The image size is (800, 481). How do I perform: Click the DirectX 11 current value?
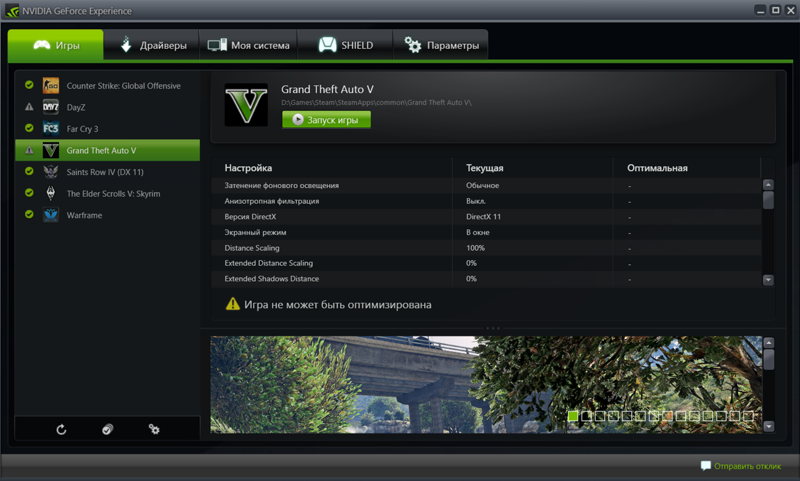tap(483, 216)
